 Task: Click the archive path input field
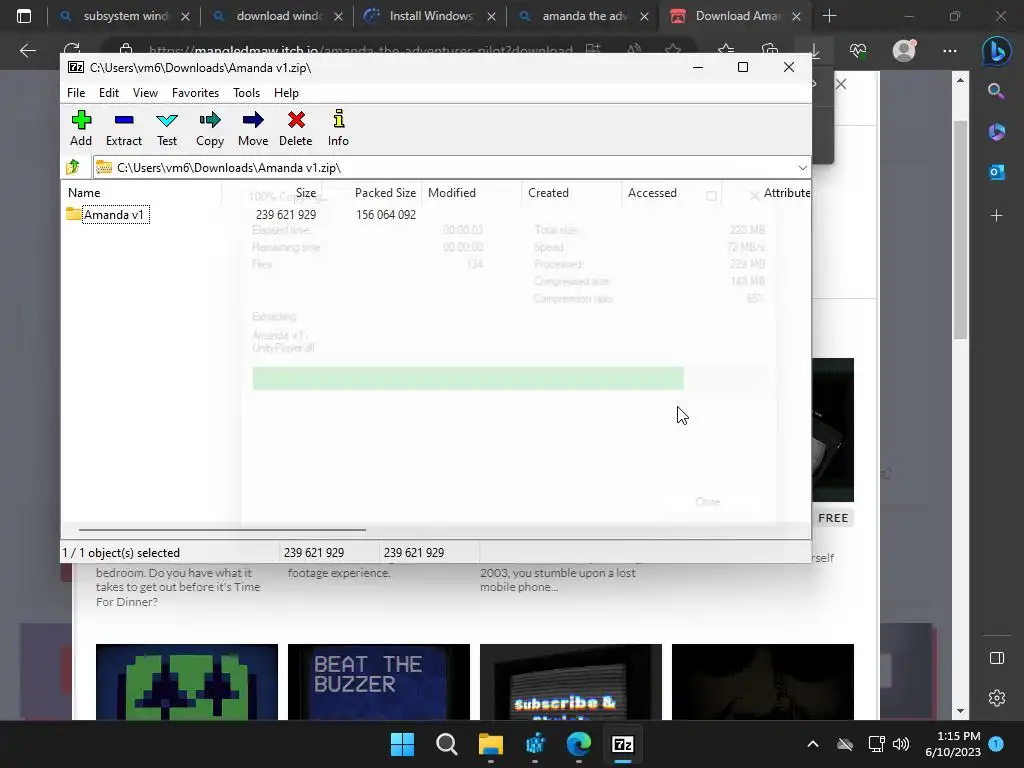(444, 168)
